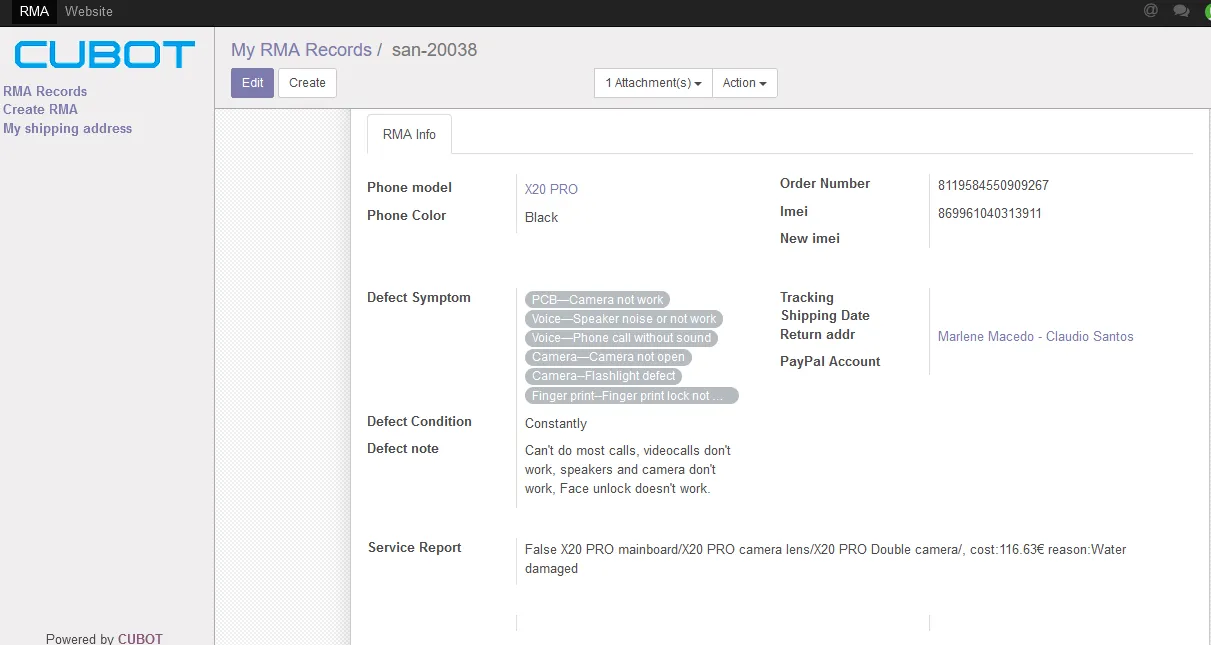Viewport: 1211px width, 645px height.
Task: Expand the Action dropdown
Action: coord(744,83)
